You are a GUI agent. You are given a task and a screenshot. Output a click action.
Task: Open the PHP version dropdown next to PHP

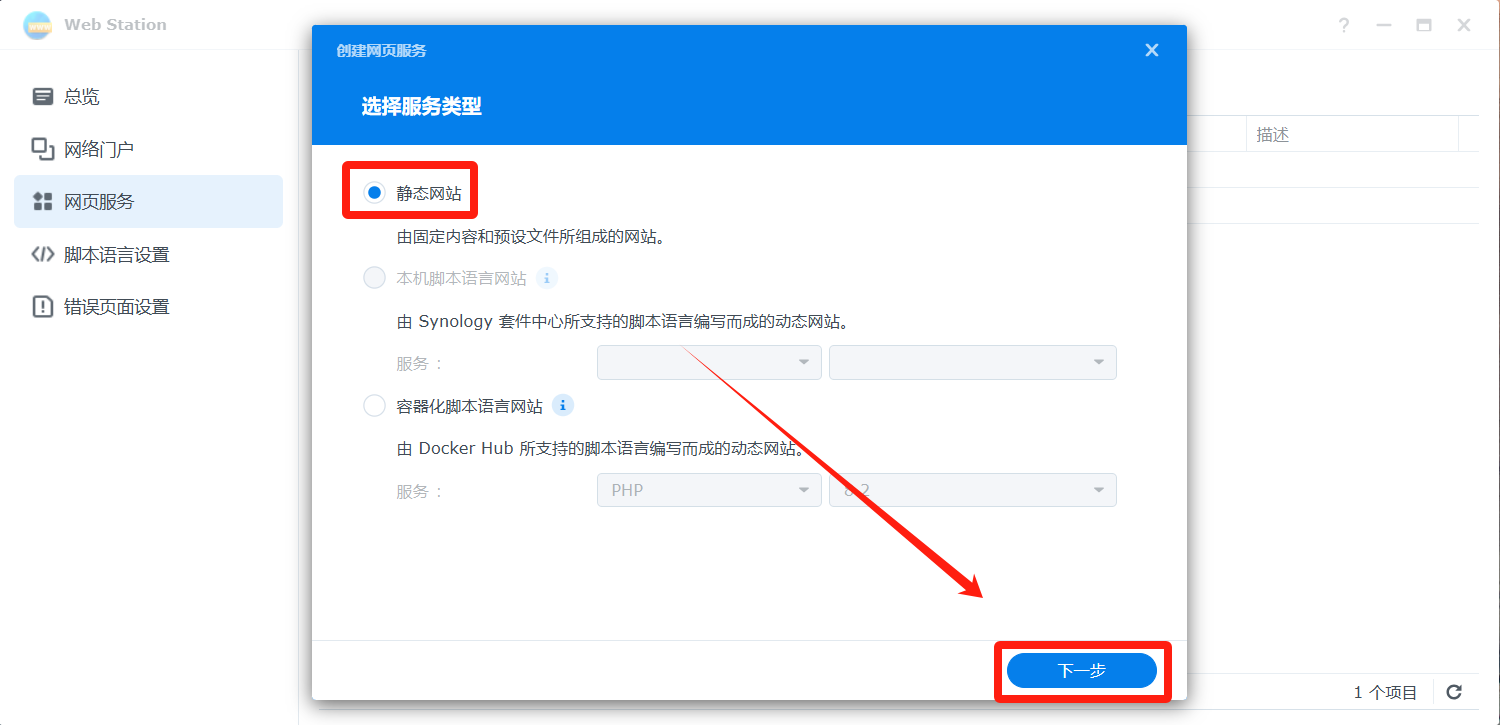click(972, 490)
